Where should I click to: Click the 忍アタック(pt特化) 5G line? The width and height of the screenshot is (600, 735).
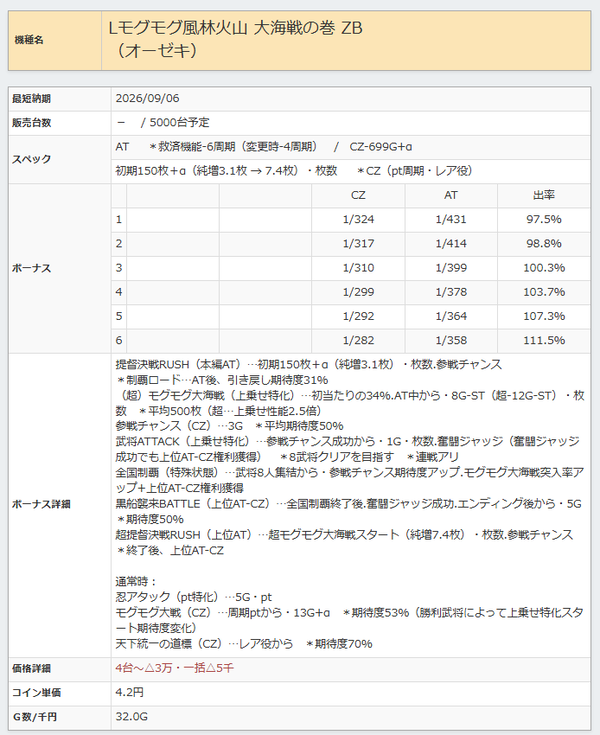194,597
